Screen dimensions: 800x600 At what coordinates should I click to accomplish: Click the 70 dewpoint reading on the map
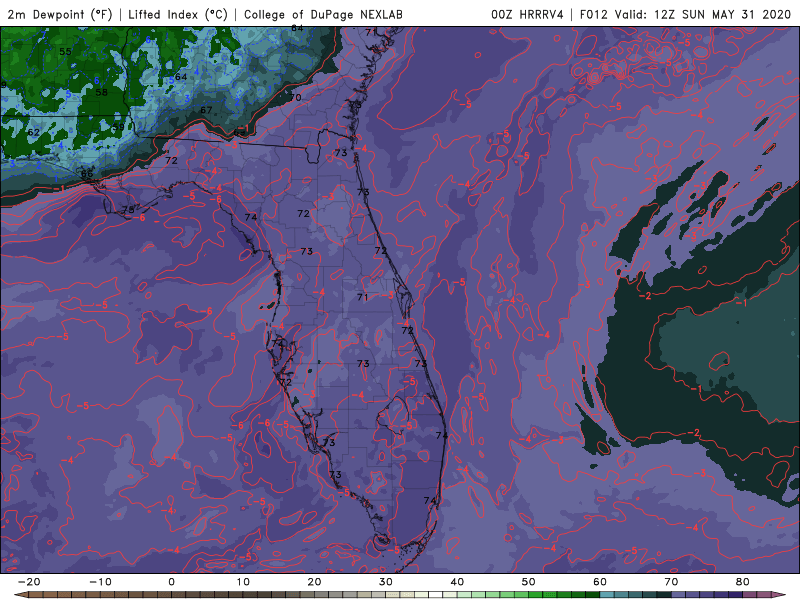point(295,97)
